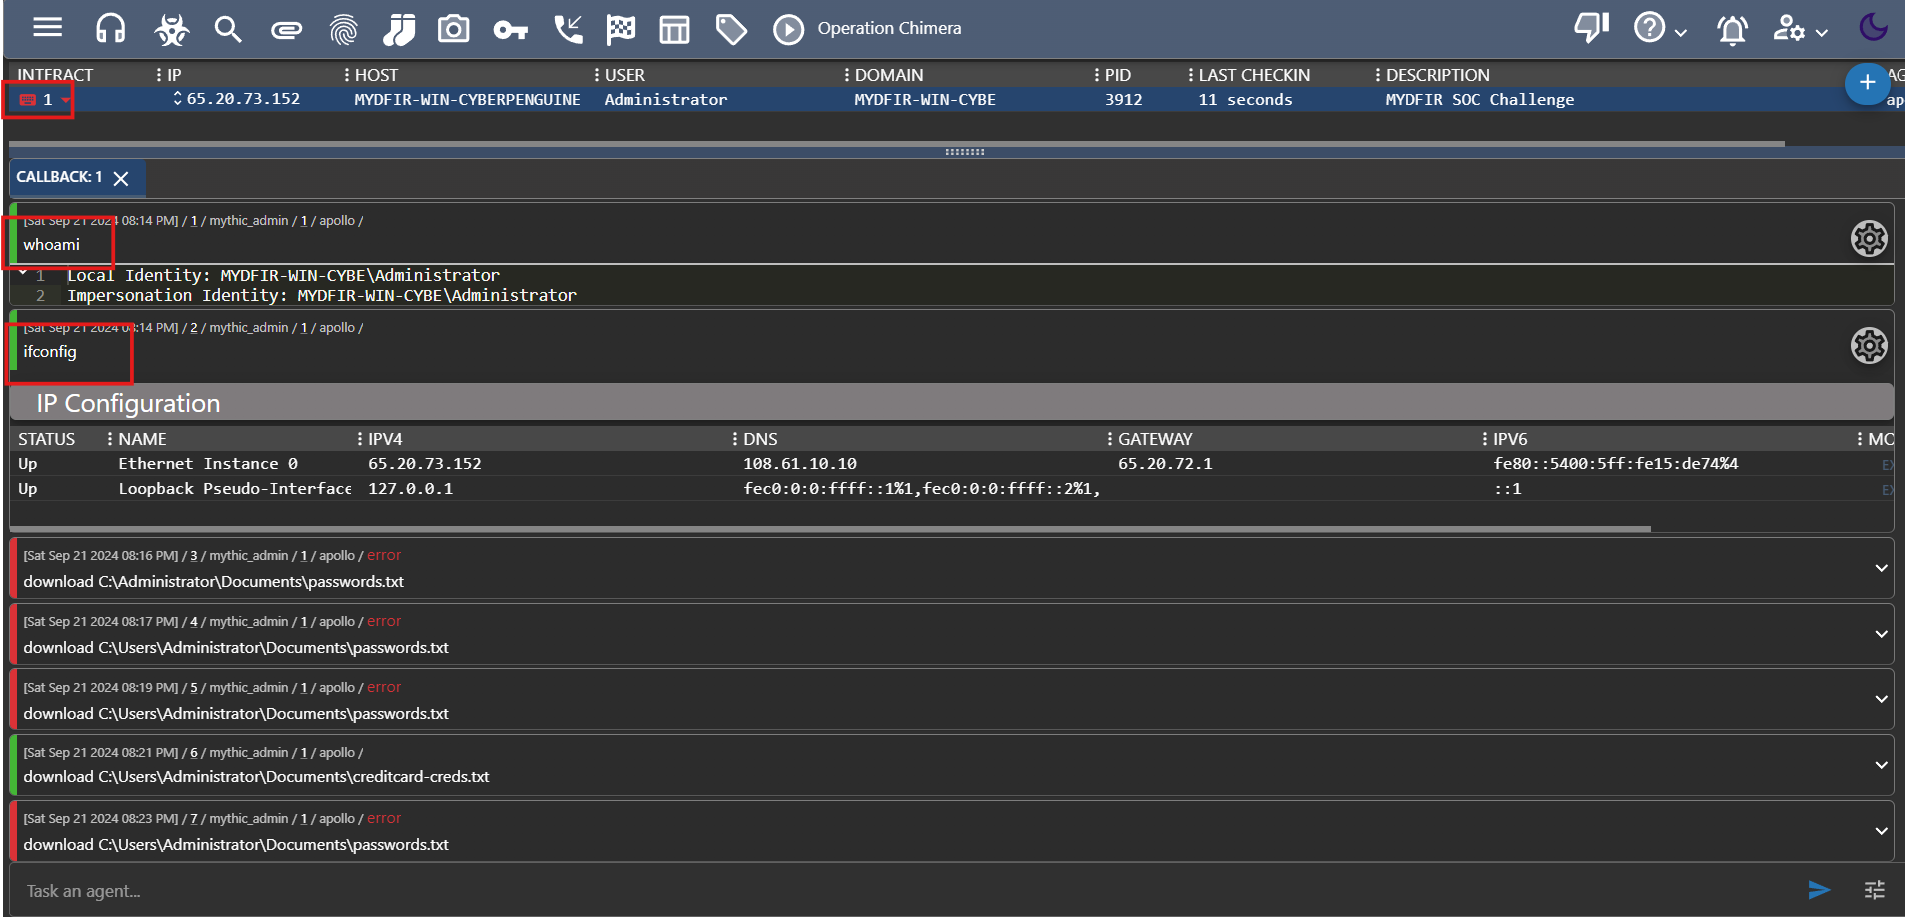
Task: Click the send task arrow button
Action: [x=1819, y=890]
